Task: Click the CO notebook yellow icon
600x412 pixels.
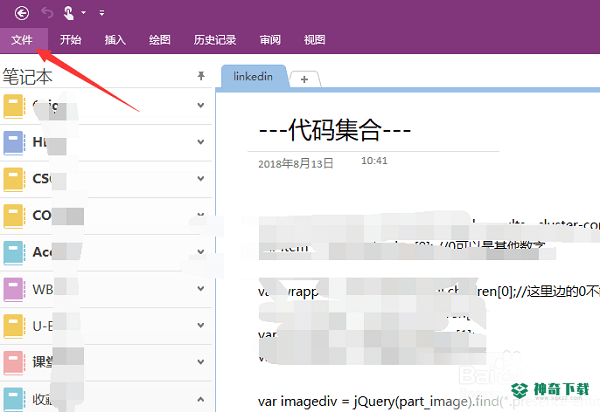Action: coord(13,216)
